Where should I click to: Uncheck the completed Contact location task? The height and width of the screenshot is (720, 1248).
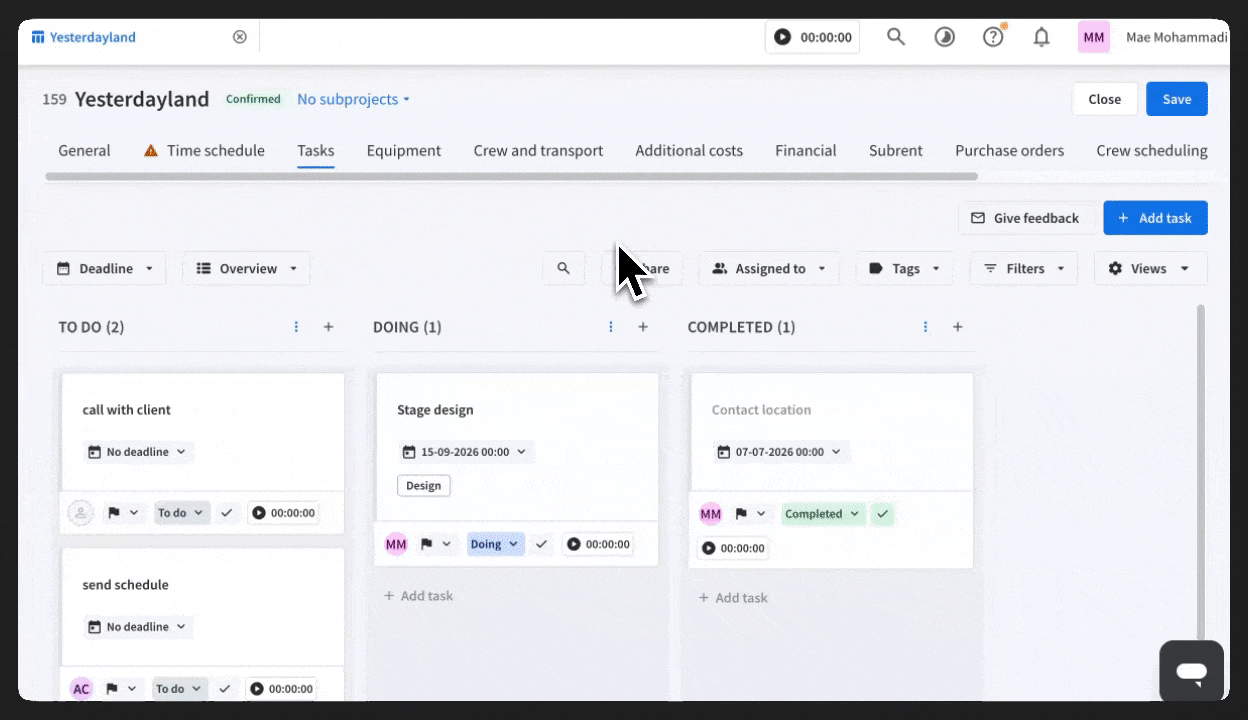(x=882, y=514)
